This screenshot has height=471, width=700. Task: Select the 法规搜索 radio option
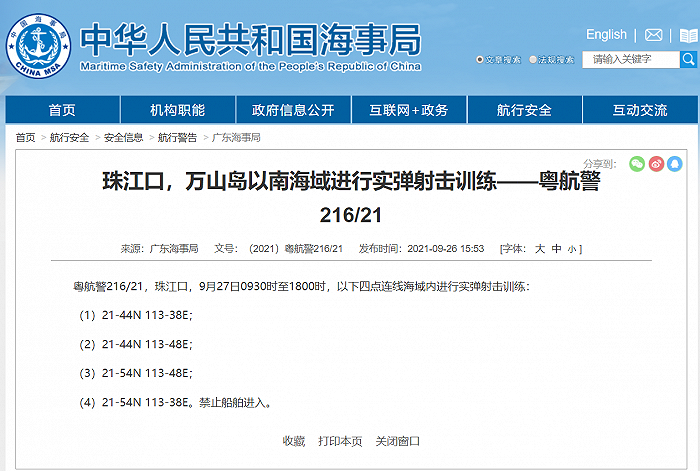coord(533,59)
